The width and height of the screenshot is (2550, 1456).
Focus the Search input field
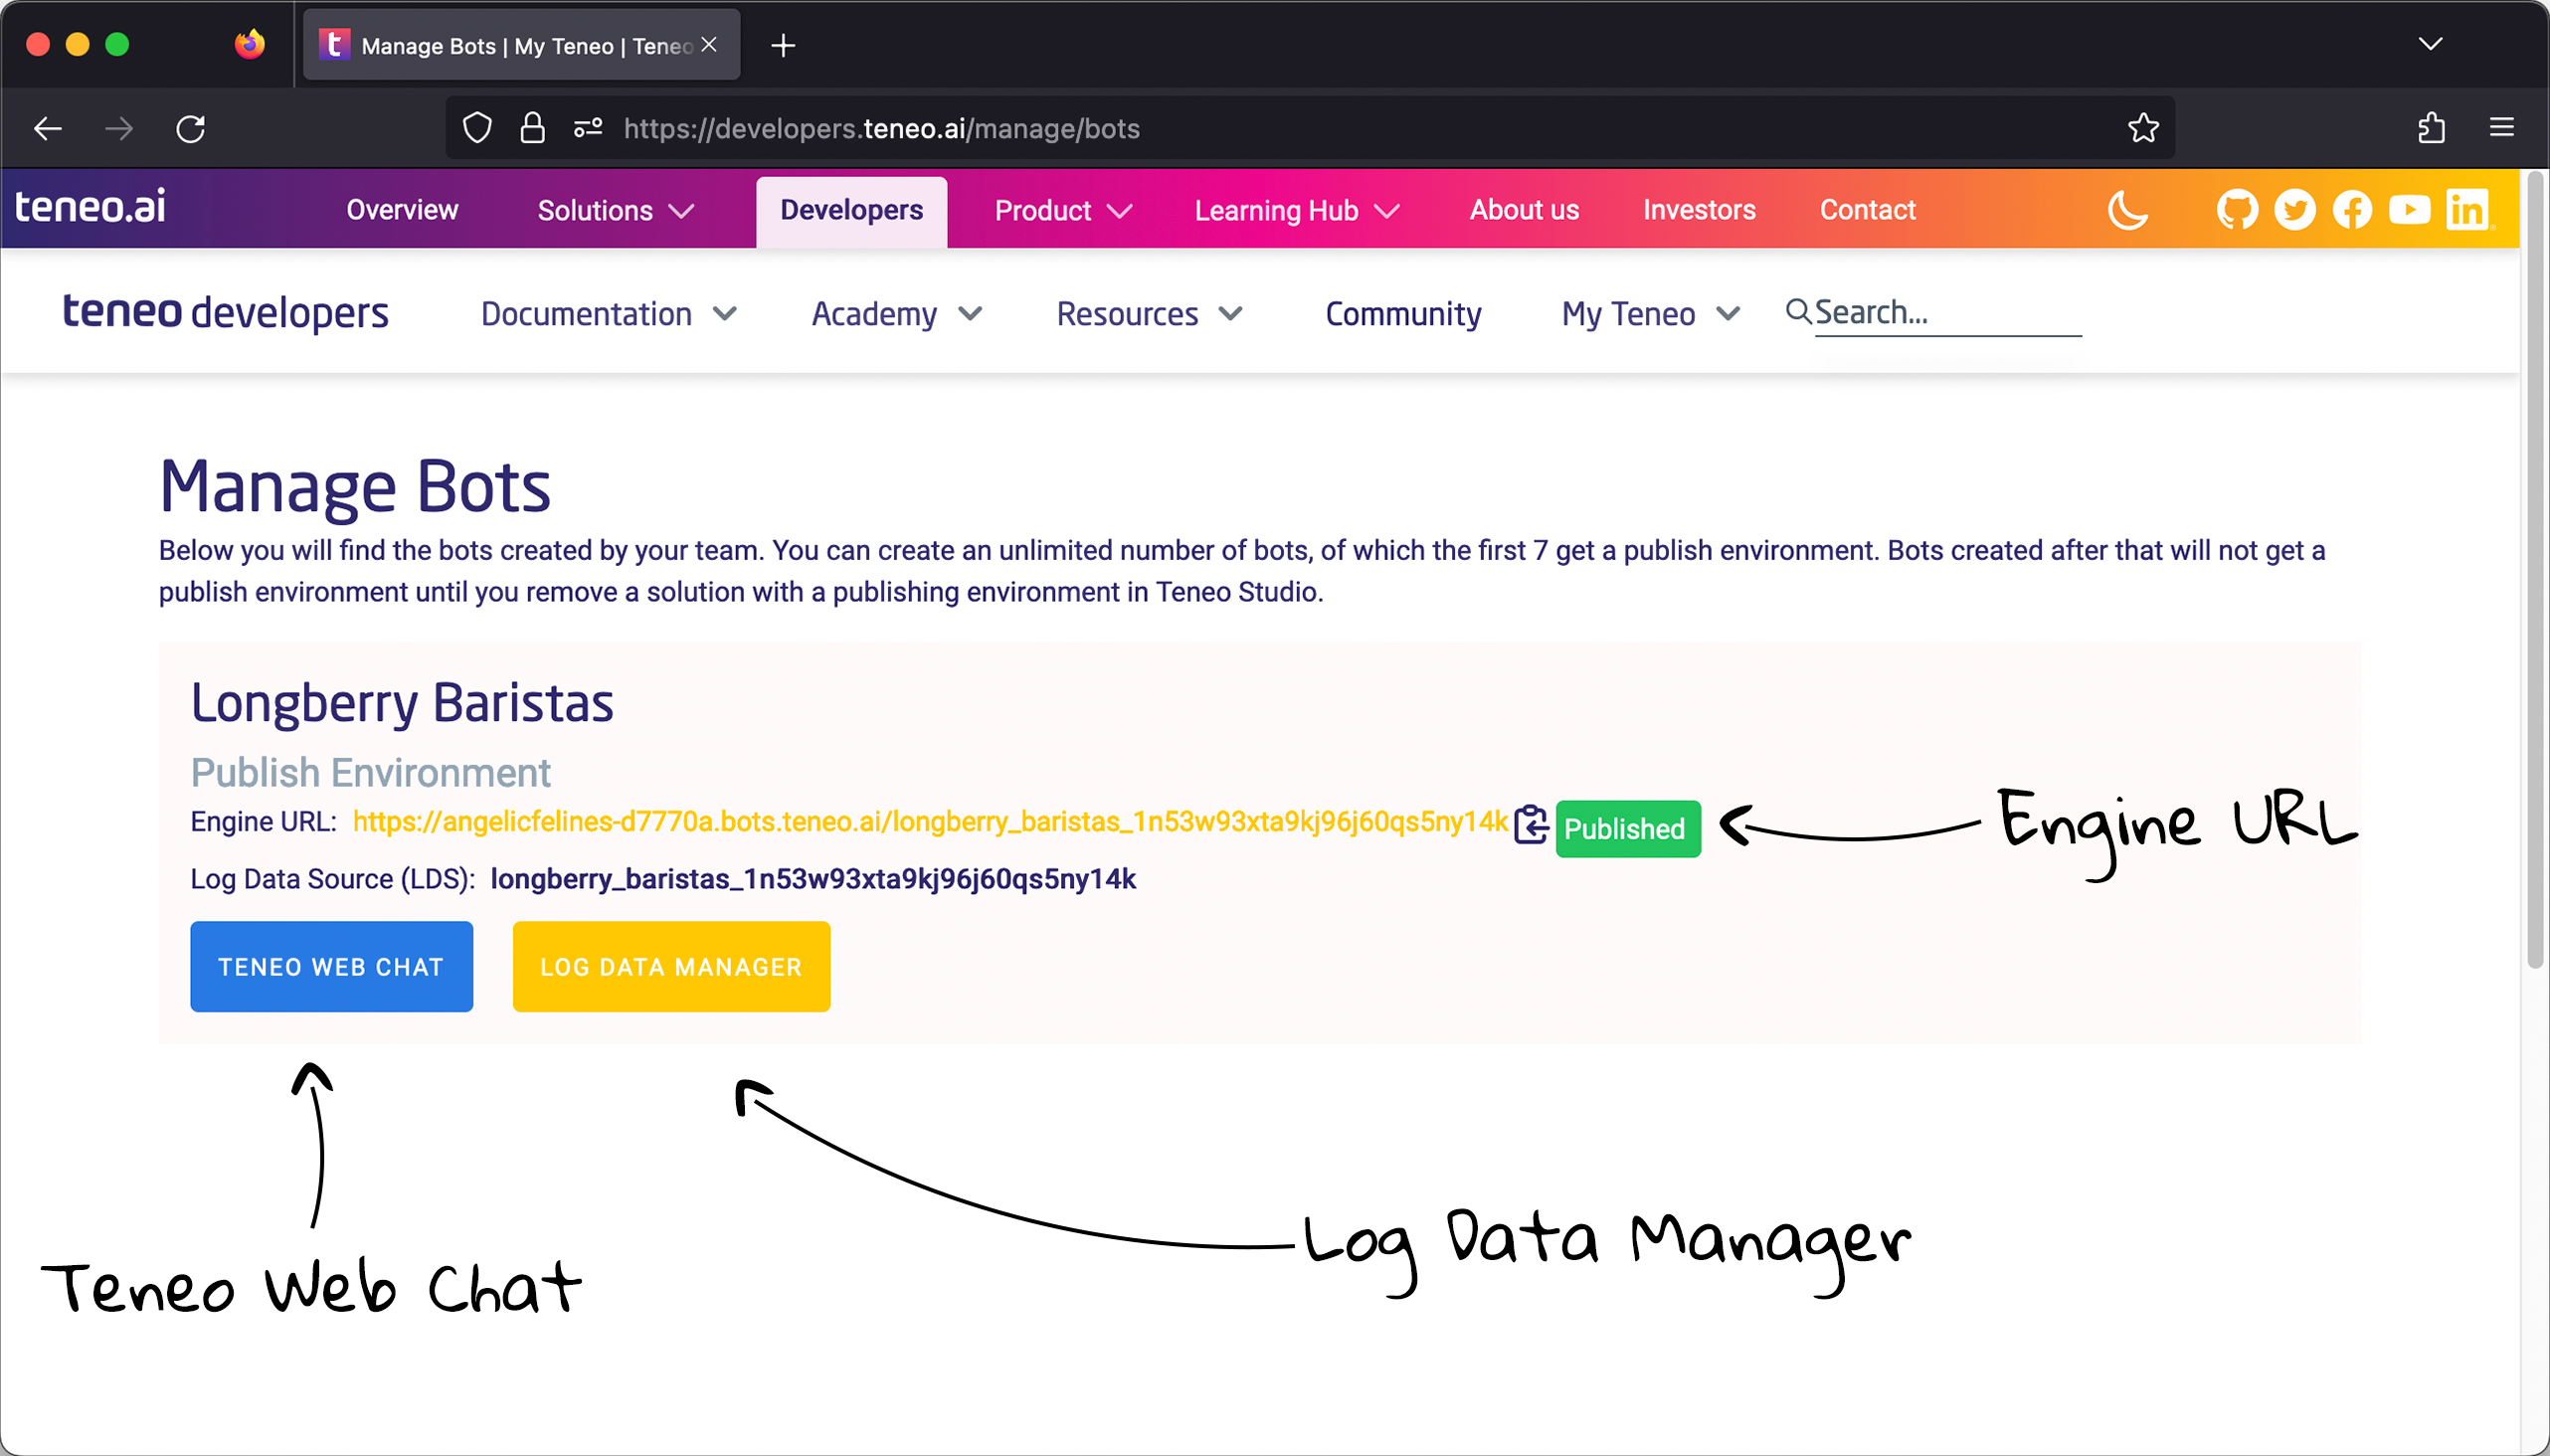click(1945, 313)
